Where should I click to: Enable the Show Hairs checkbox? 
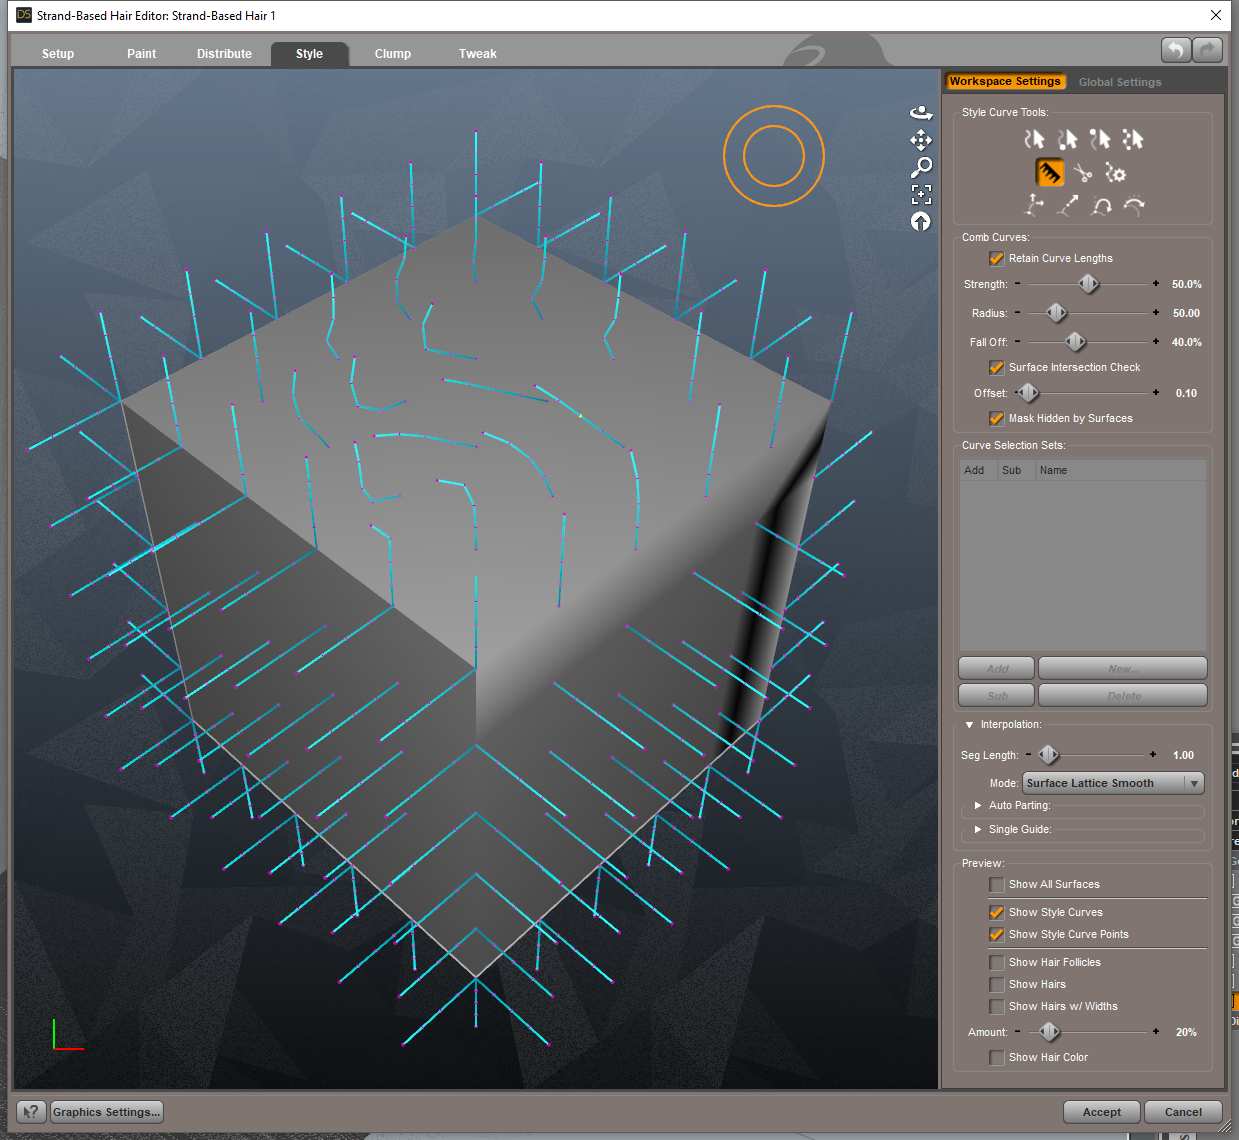pyautogui.click(x=997, y=984)
